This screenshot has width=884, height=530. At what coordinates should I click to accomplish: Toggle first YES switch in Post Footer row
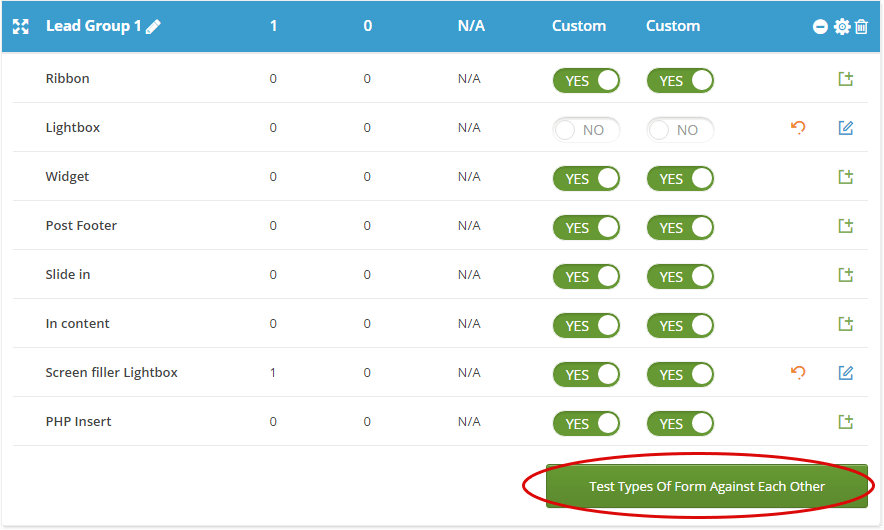586,228
